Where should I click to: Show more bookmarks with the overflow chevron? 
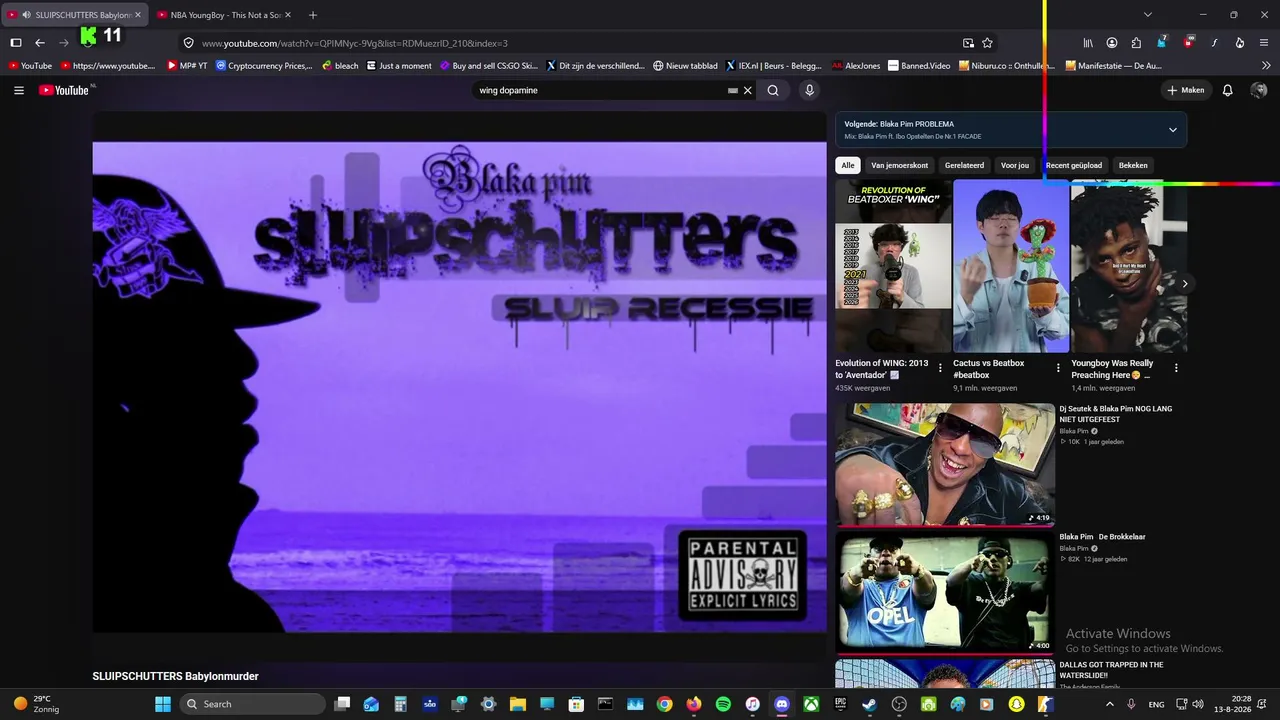click(x=1264, y=66)
